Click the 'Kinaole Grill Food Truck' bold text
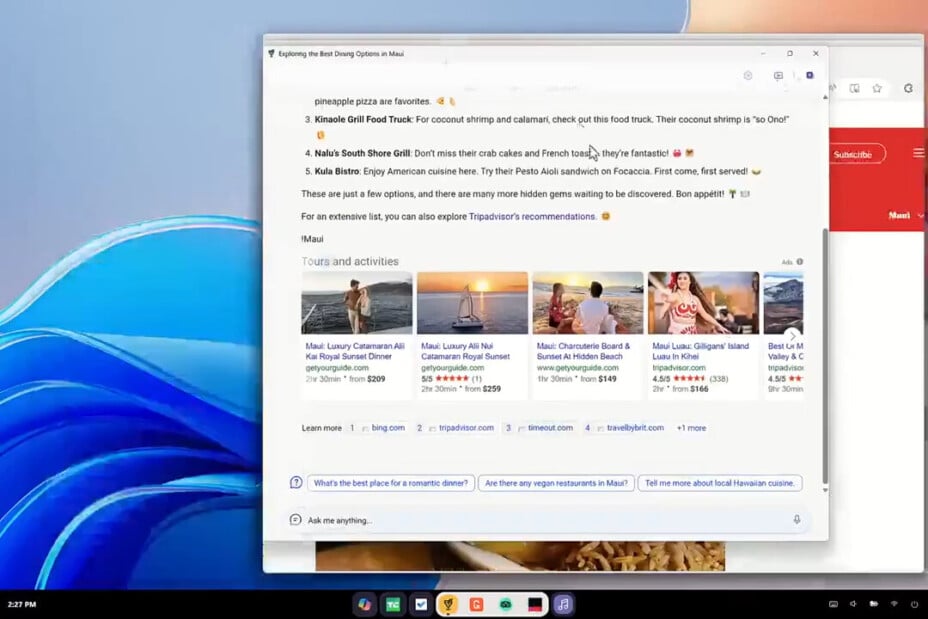This screenshot has height=619, width=928. 363,120
